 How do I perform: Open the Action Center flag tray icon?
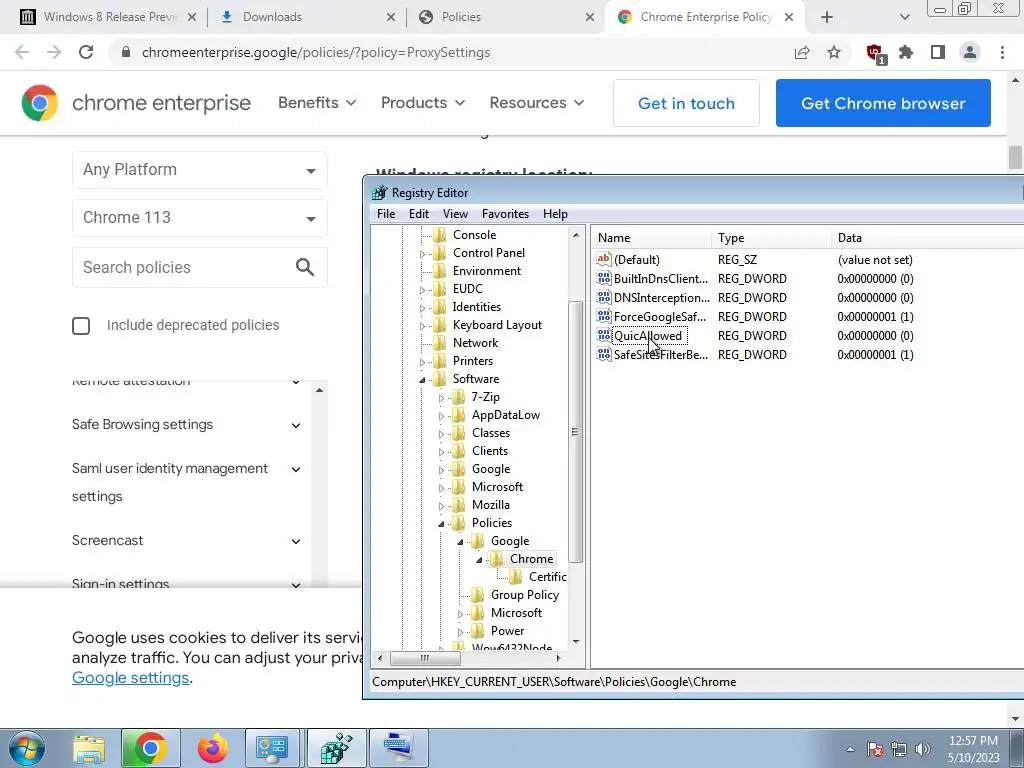click(875, 749)
